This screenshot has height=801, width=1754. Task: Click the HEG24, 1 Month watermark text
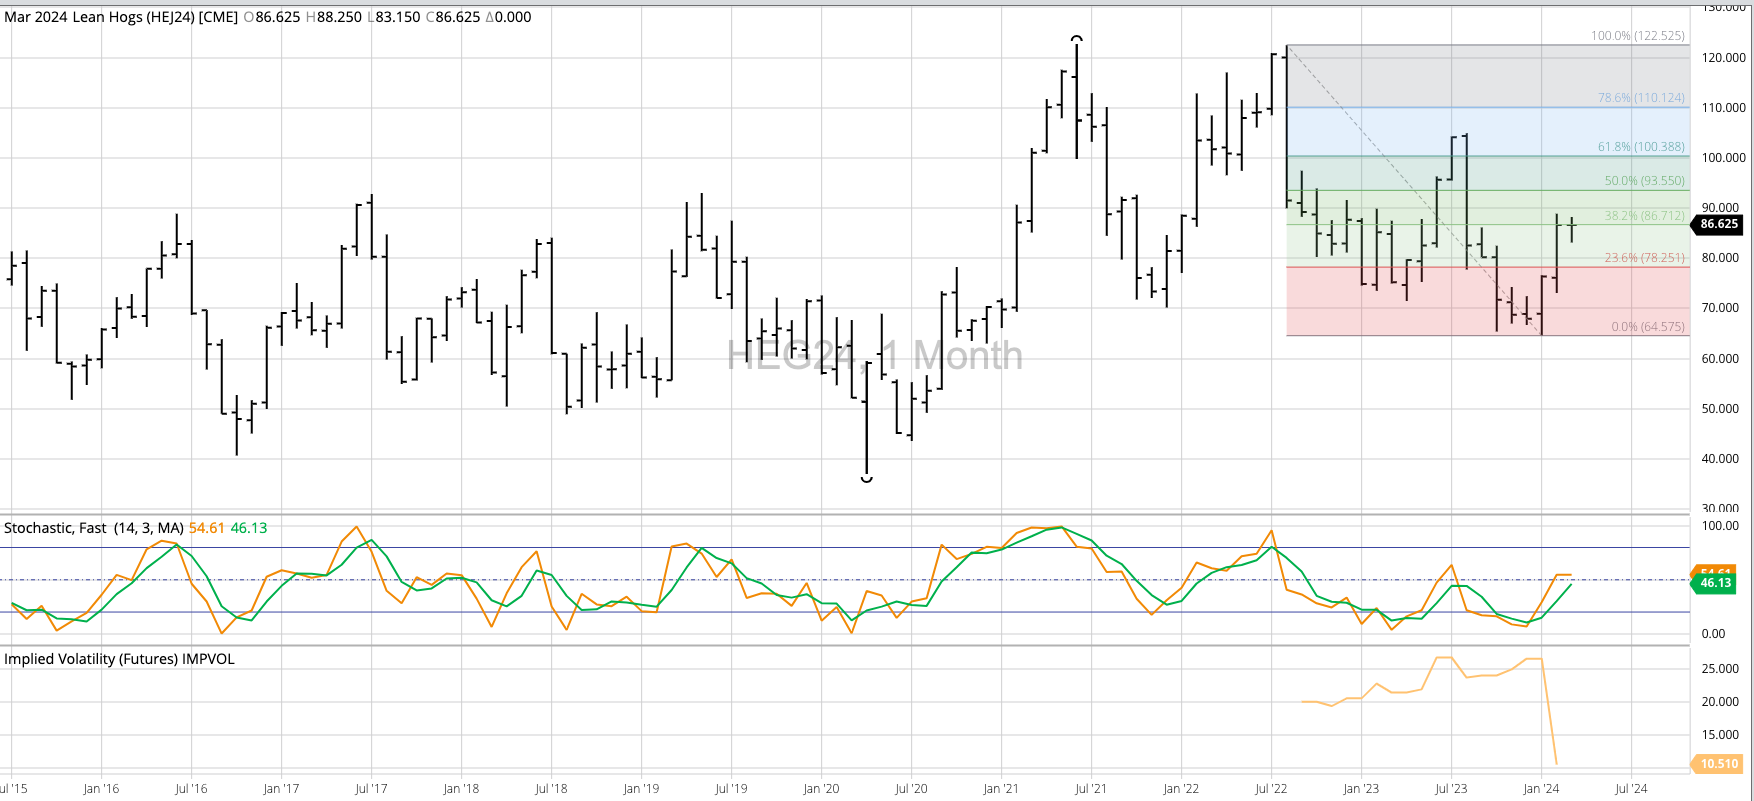(x=874, y=356)
